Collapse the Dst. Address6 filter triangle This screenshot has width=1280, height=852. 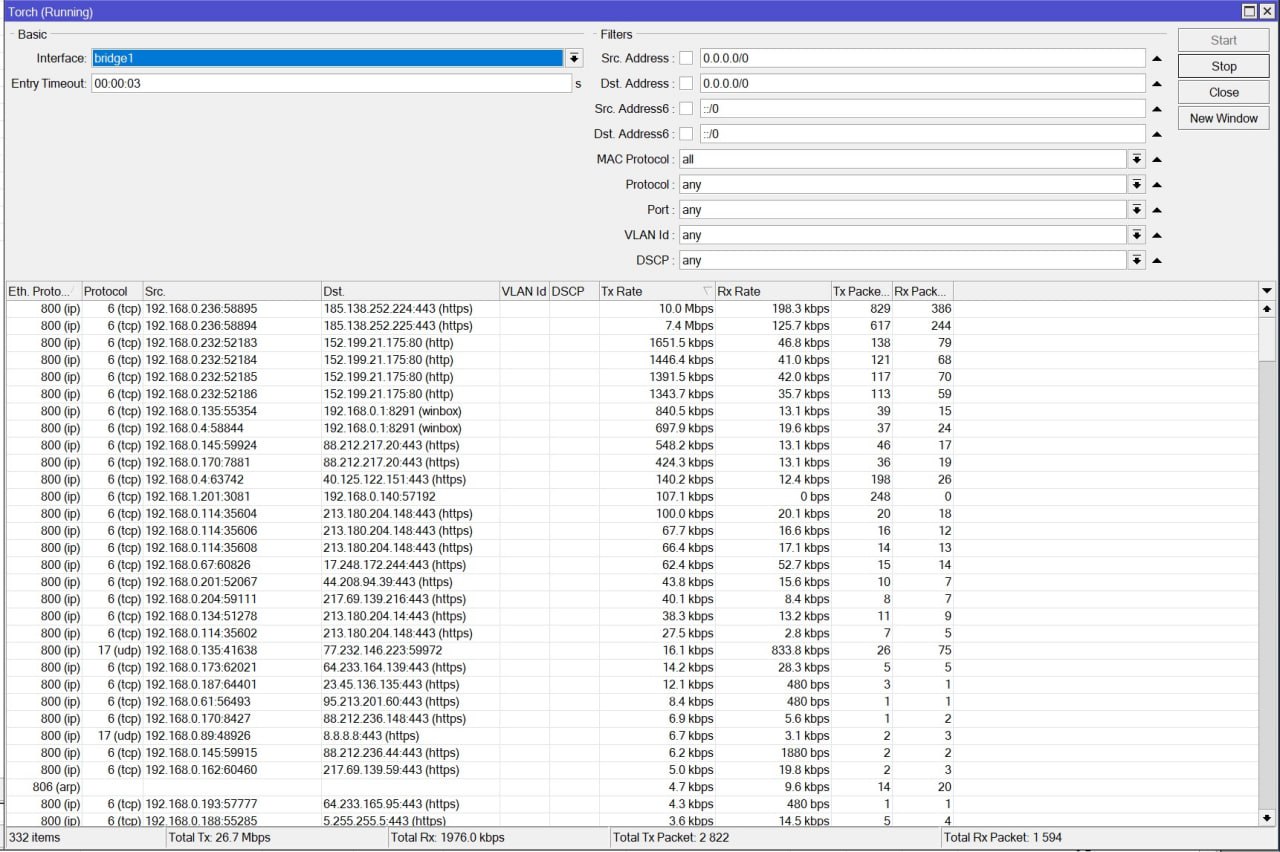[1157, 134]
